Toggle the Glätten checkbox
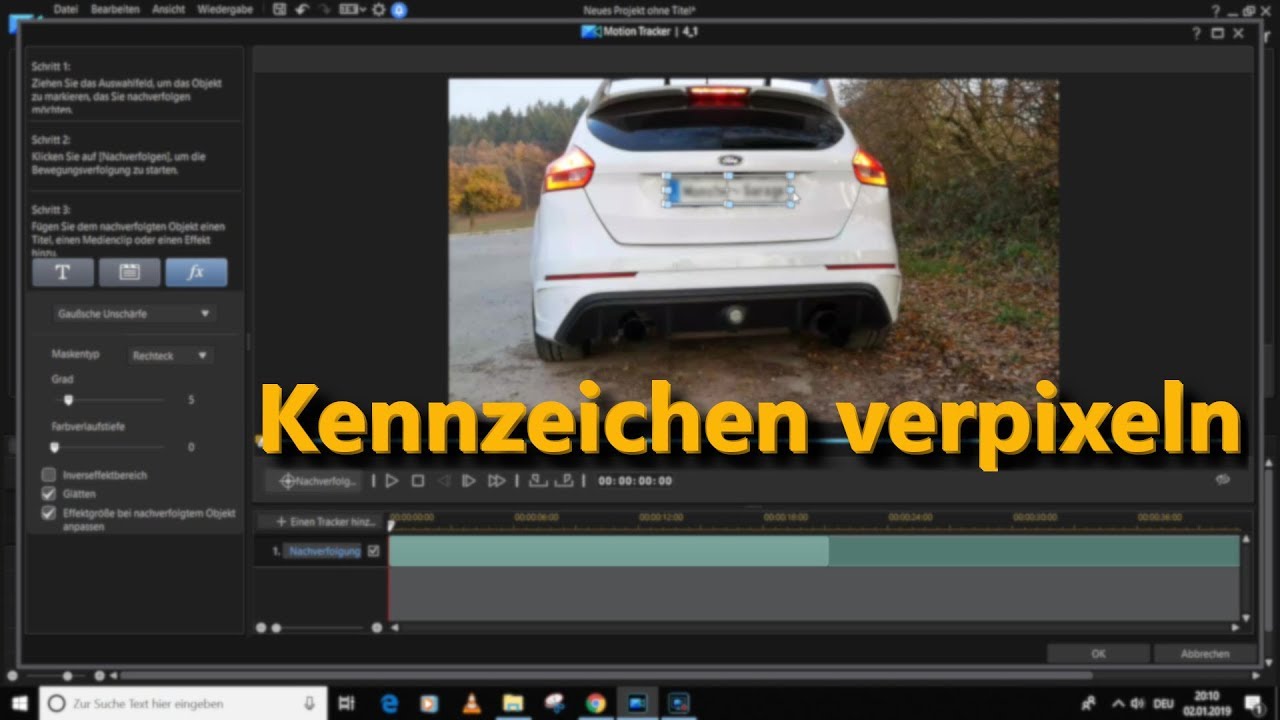 click(x=48, y=494)
